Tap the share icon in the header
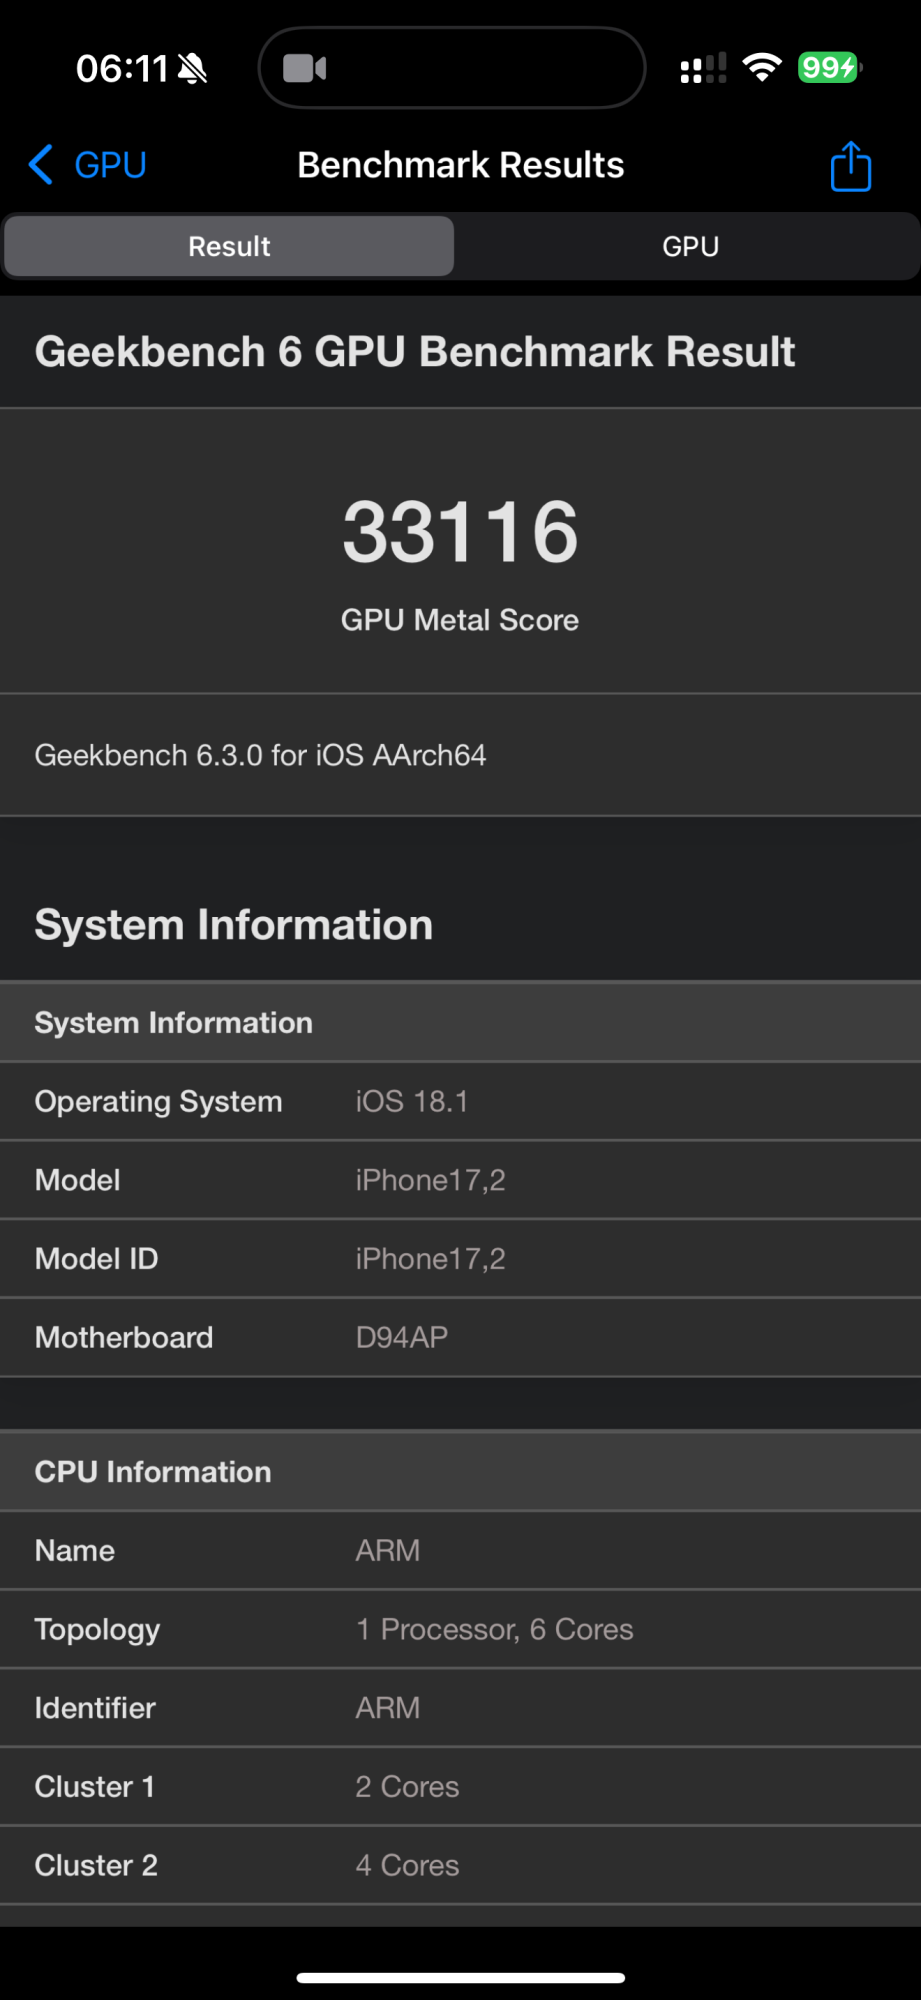The image size is (921, 2000). 851,166
